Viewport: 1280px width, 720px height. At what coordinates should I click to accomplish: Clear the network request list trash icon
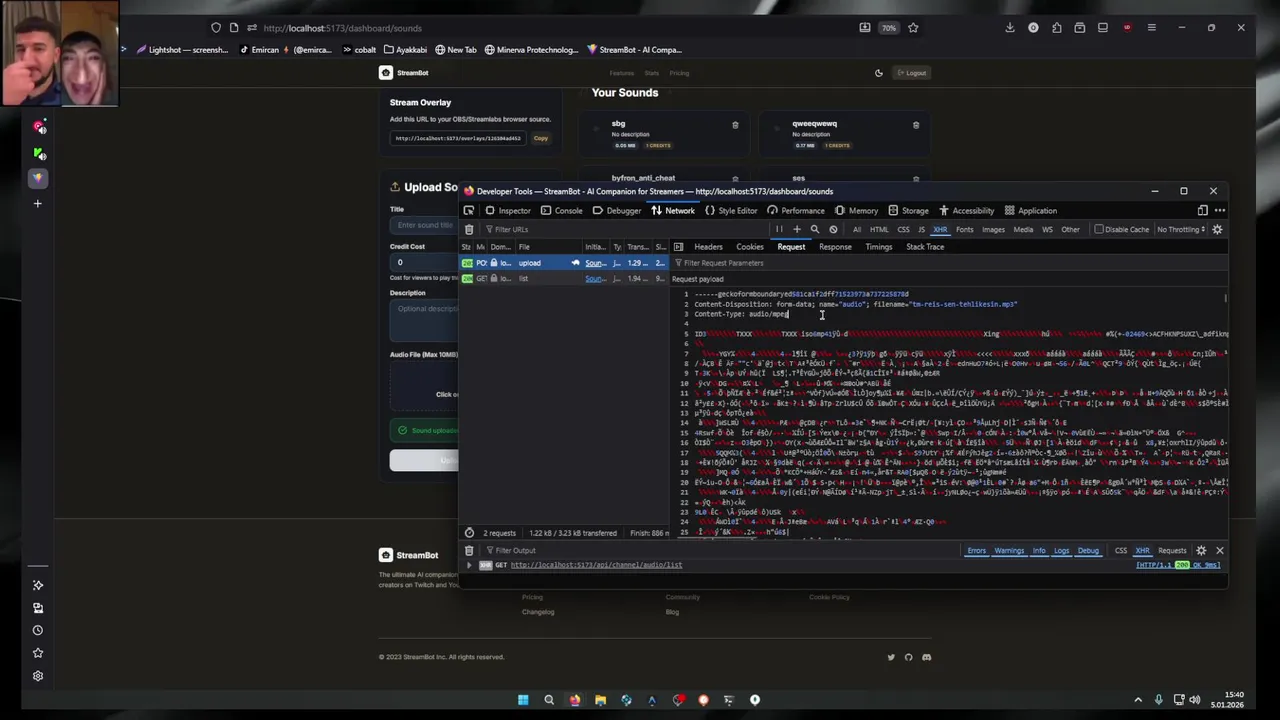click(x=469, y=230)
